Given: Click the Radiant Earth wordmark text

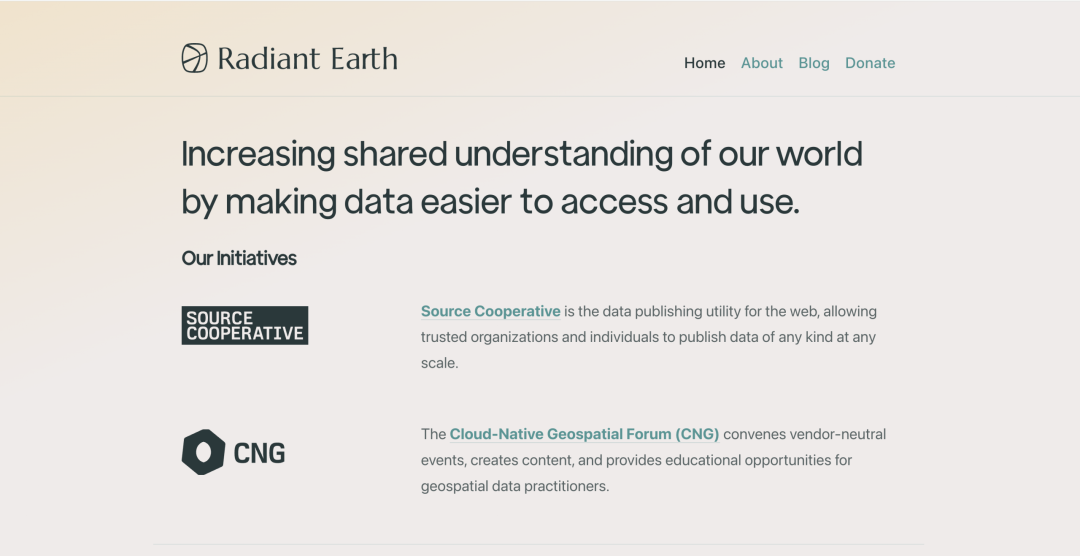Looking at the screenshot, I should point(307,59).
